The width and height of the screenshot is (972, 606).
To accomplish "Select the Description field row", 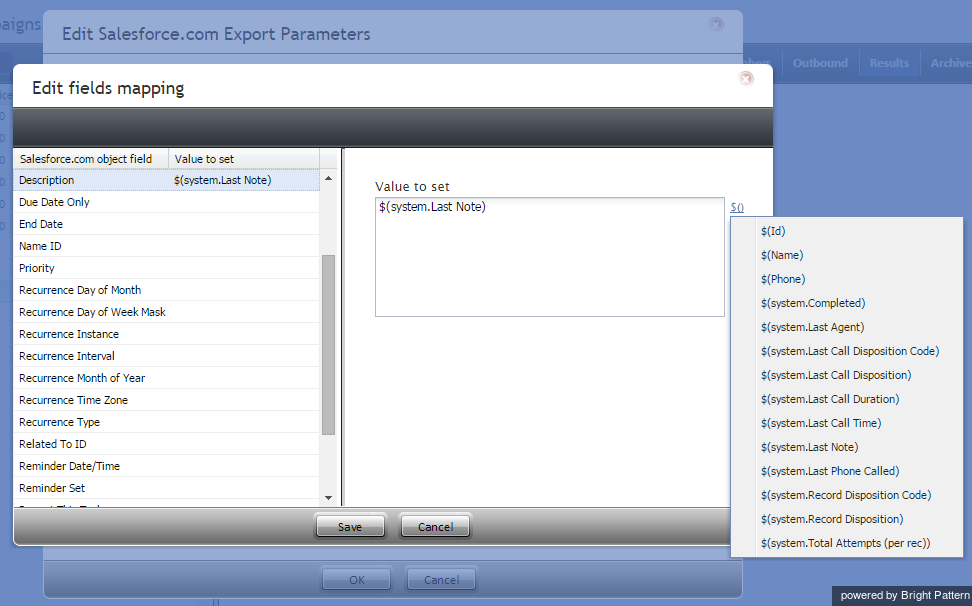I will [x=166, y=180].
